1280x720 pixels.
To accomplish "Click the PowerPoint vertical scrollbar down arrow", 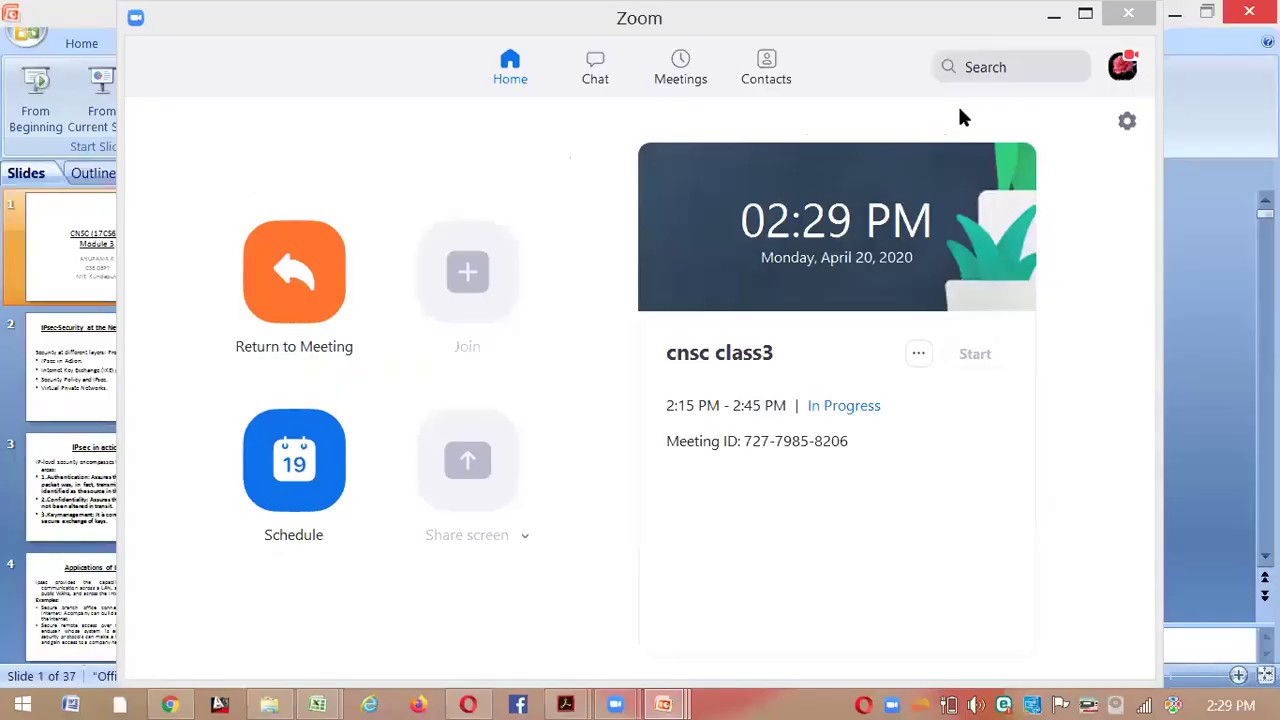I will click(1265, 556).
